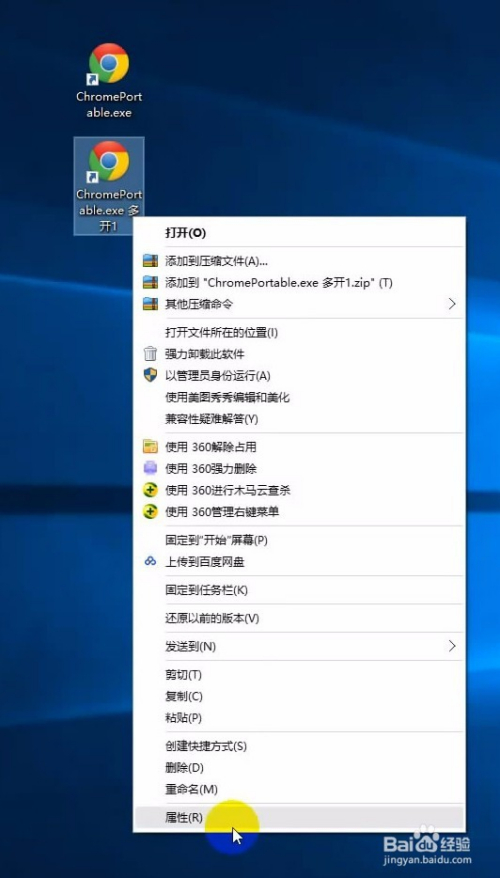500x878 pixels.
Task: Choose 粘贴(P) from the menu
Action: pos(299,717)
